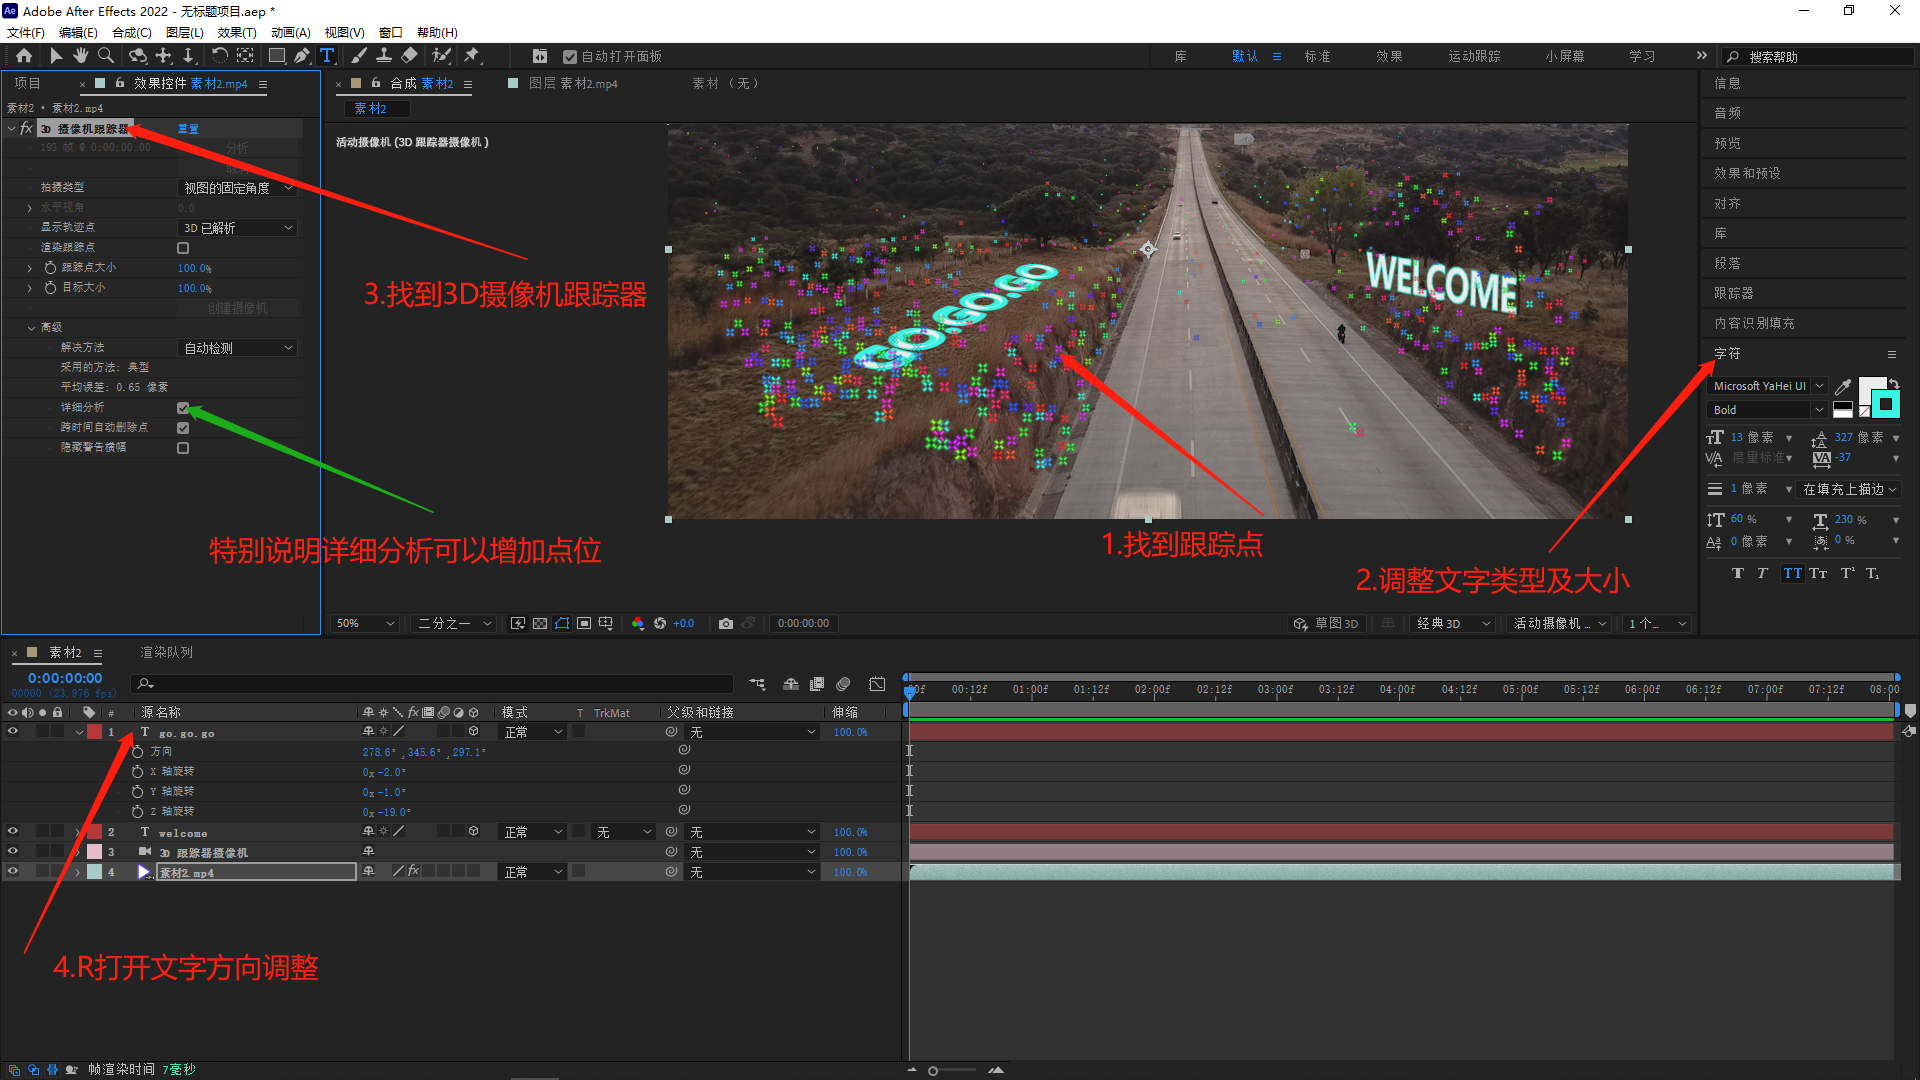This screenshot has height=1080, width=1920.
Task: Switch to the 渲染队列 tab
Action: 166,652
